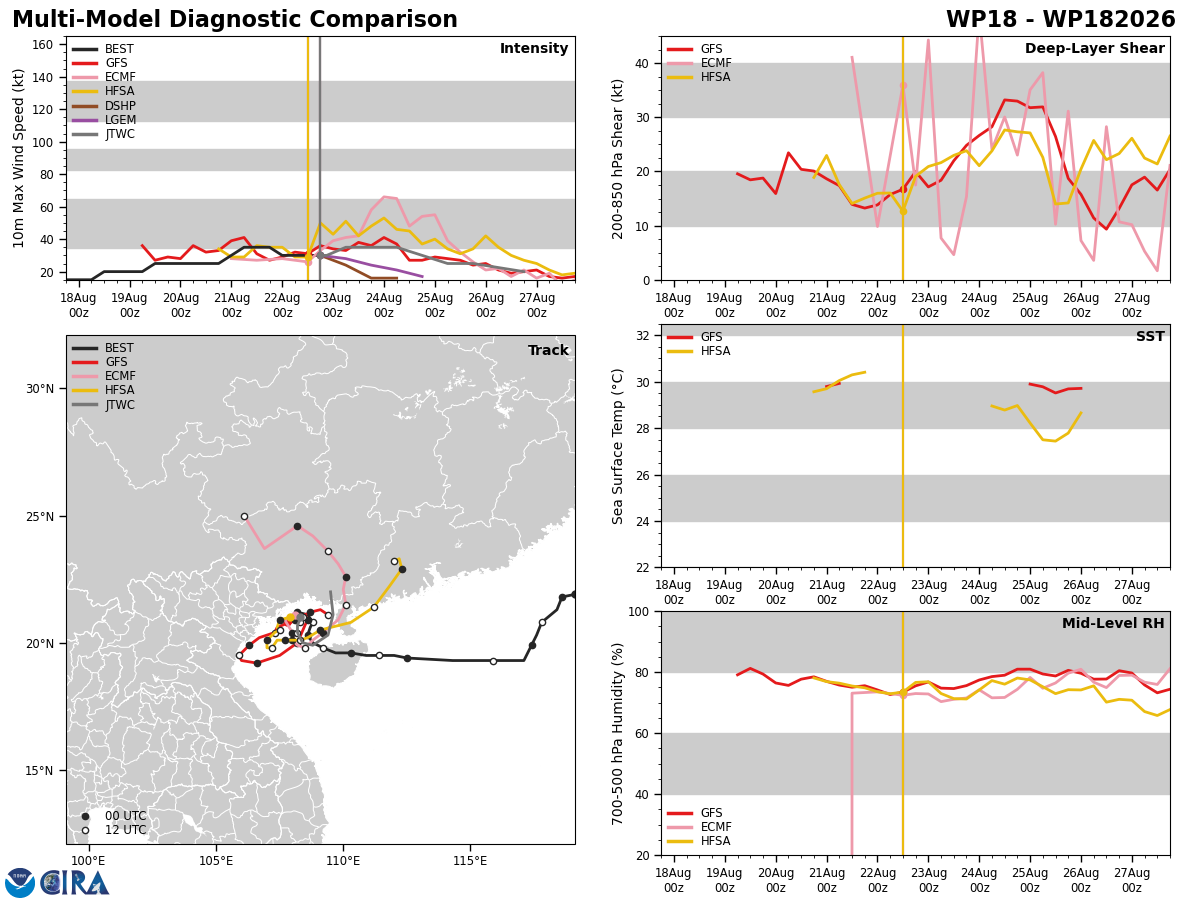This screenshot has width=1200, height=900.
Task: Click the WP18 - WP182026 storm identifier
Action: tap(1061, 20)
